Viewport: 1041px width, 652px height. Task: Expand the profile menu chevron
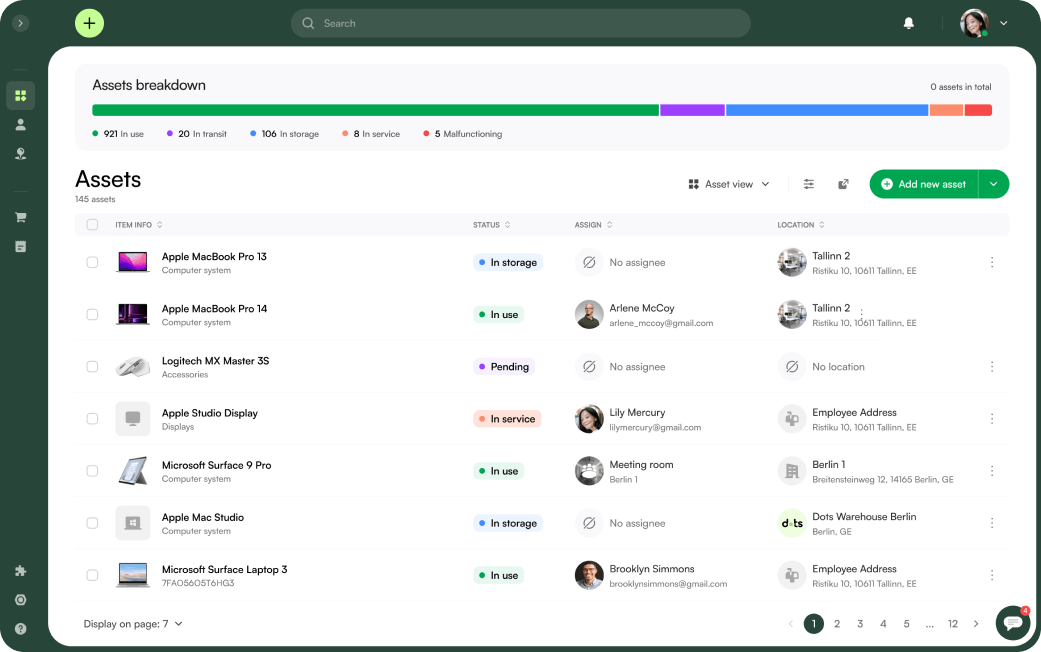[x=1004, y=23]
